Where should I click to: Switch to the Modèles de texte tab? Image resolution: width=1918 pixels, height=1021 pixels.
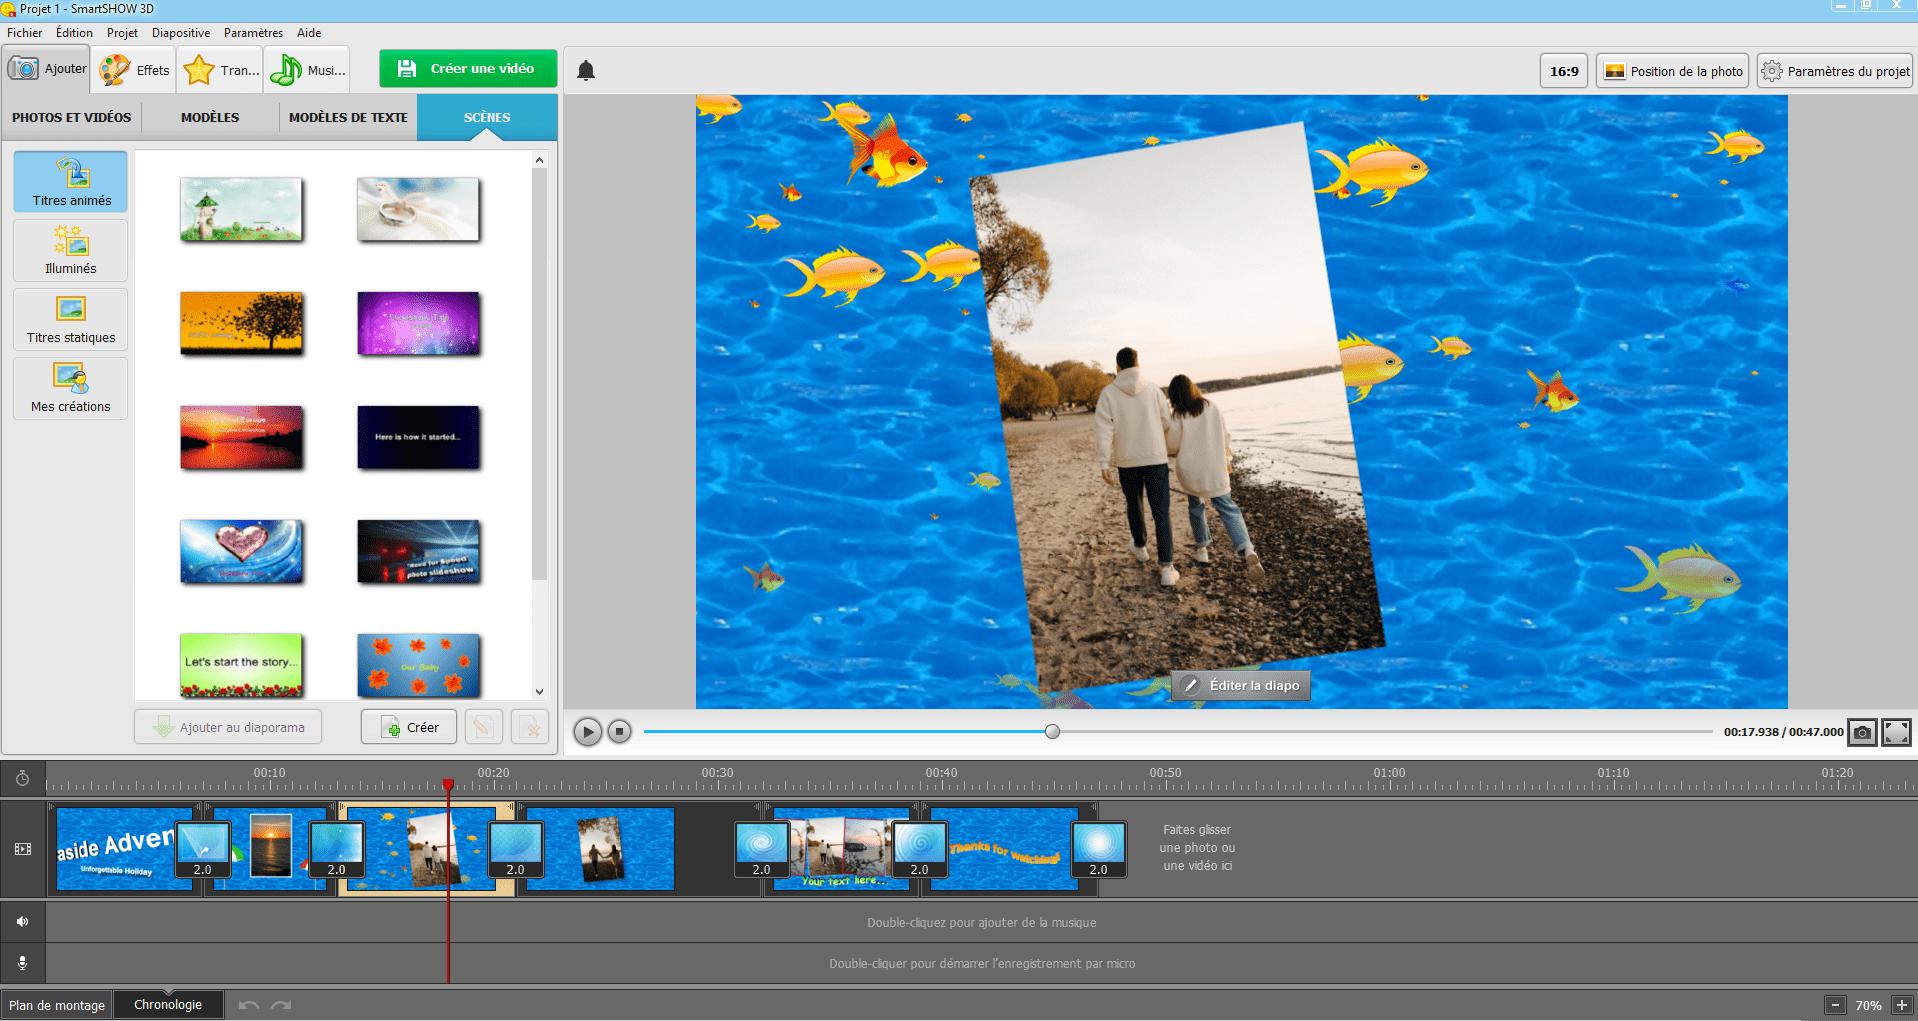(347, 117)
